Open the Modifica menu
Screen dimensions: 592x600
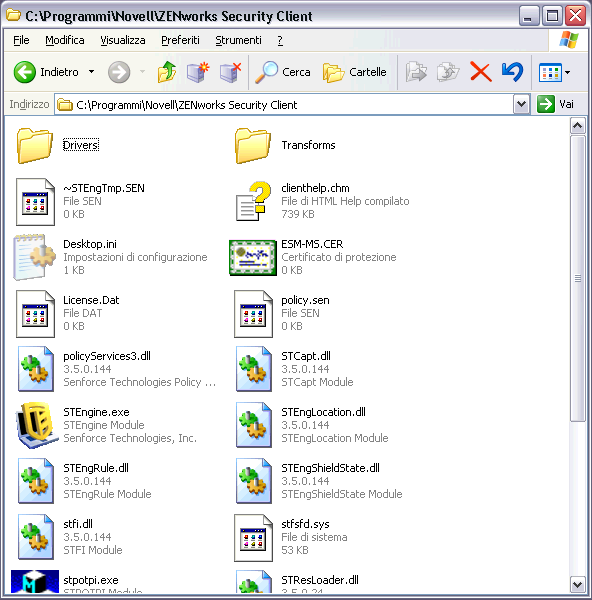point(65,40)
